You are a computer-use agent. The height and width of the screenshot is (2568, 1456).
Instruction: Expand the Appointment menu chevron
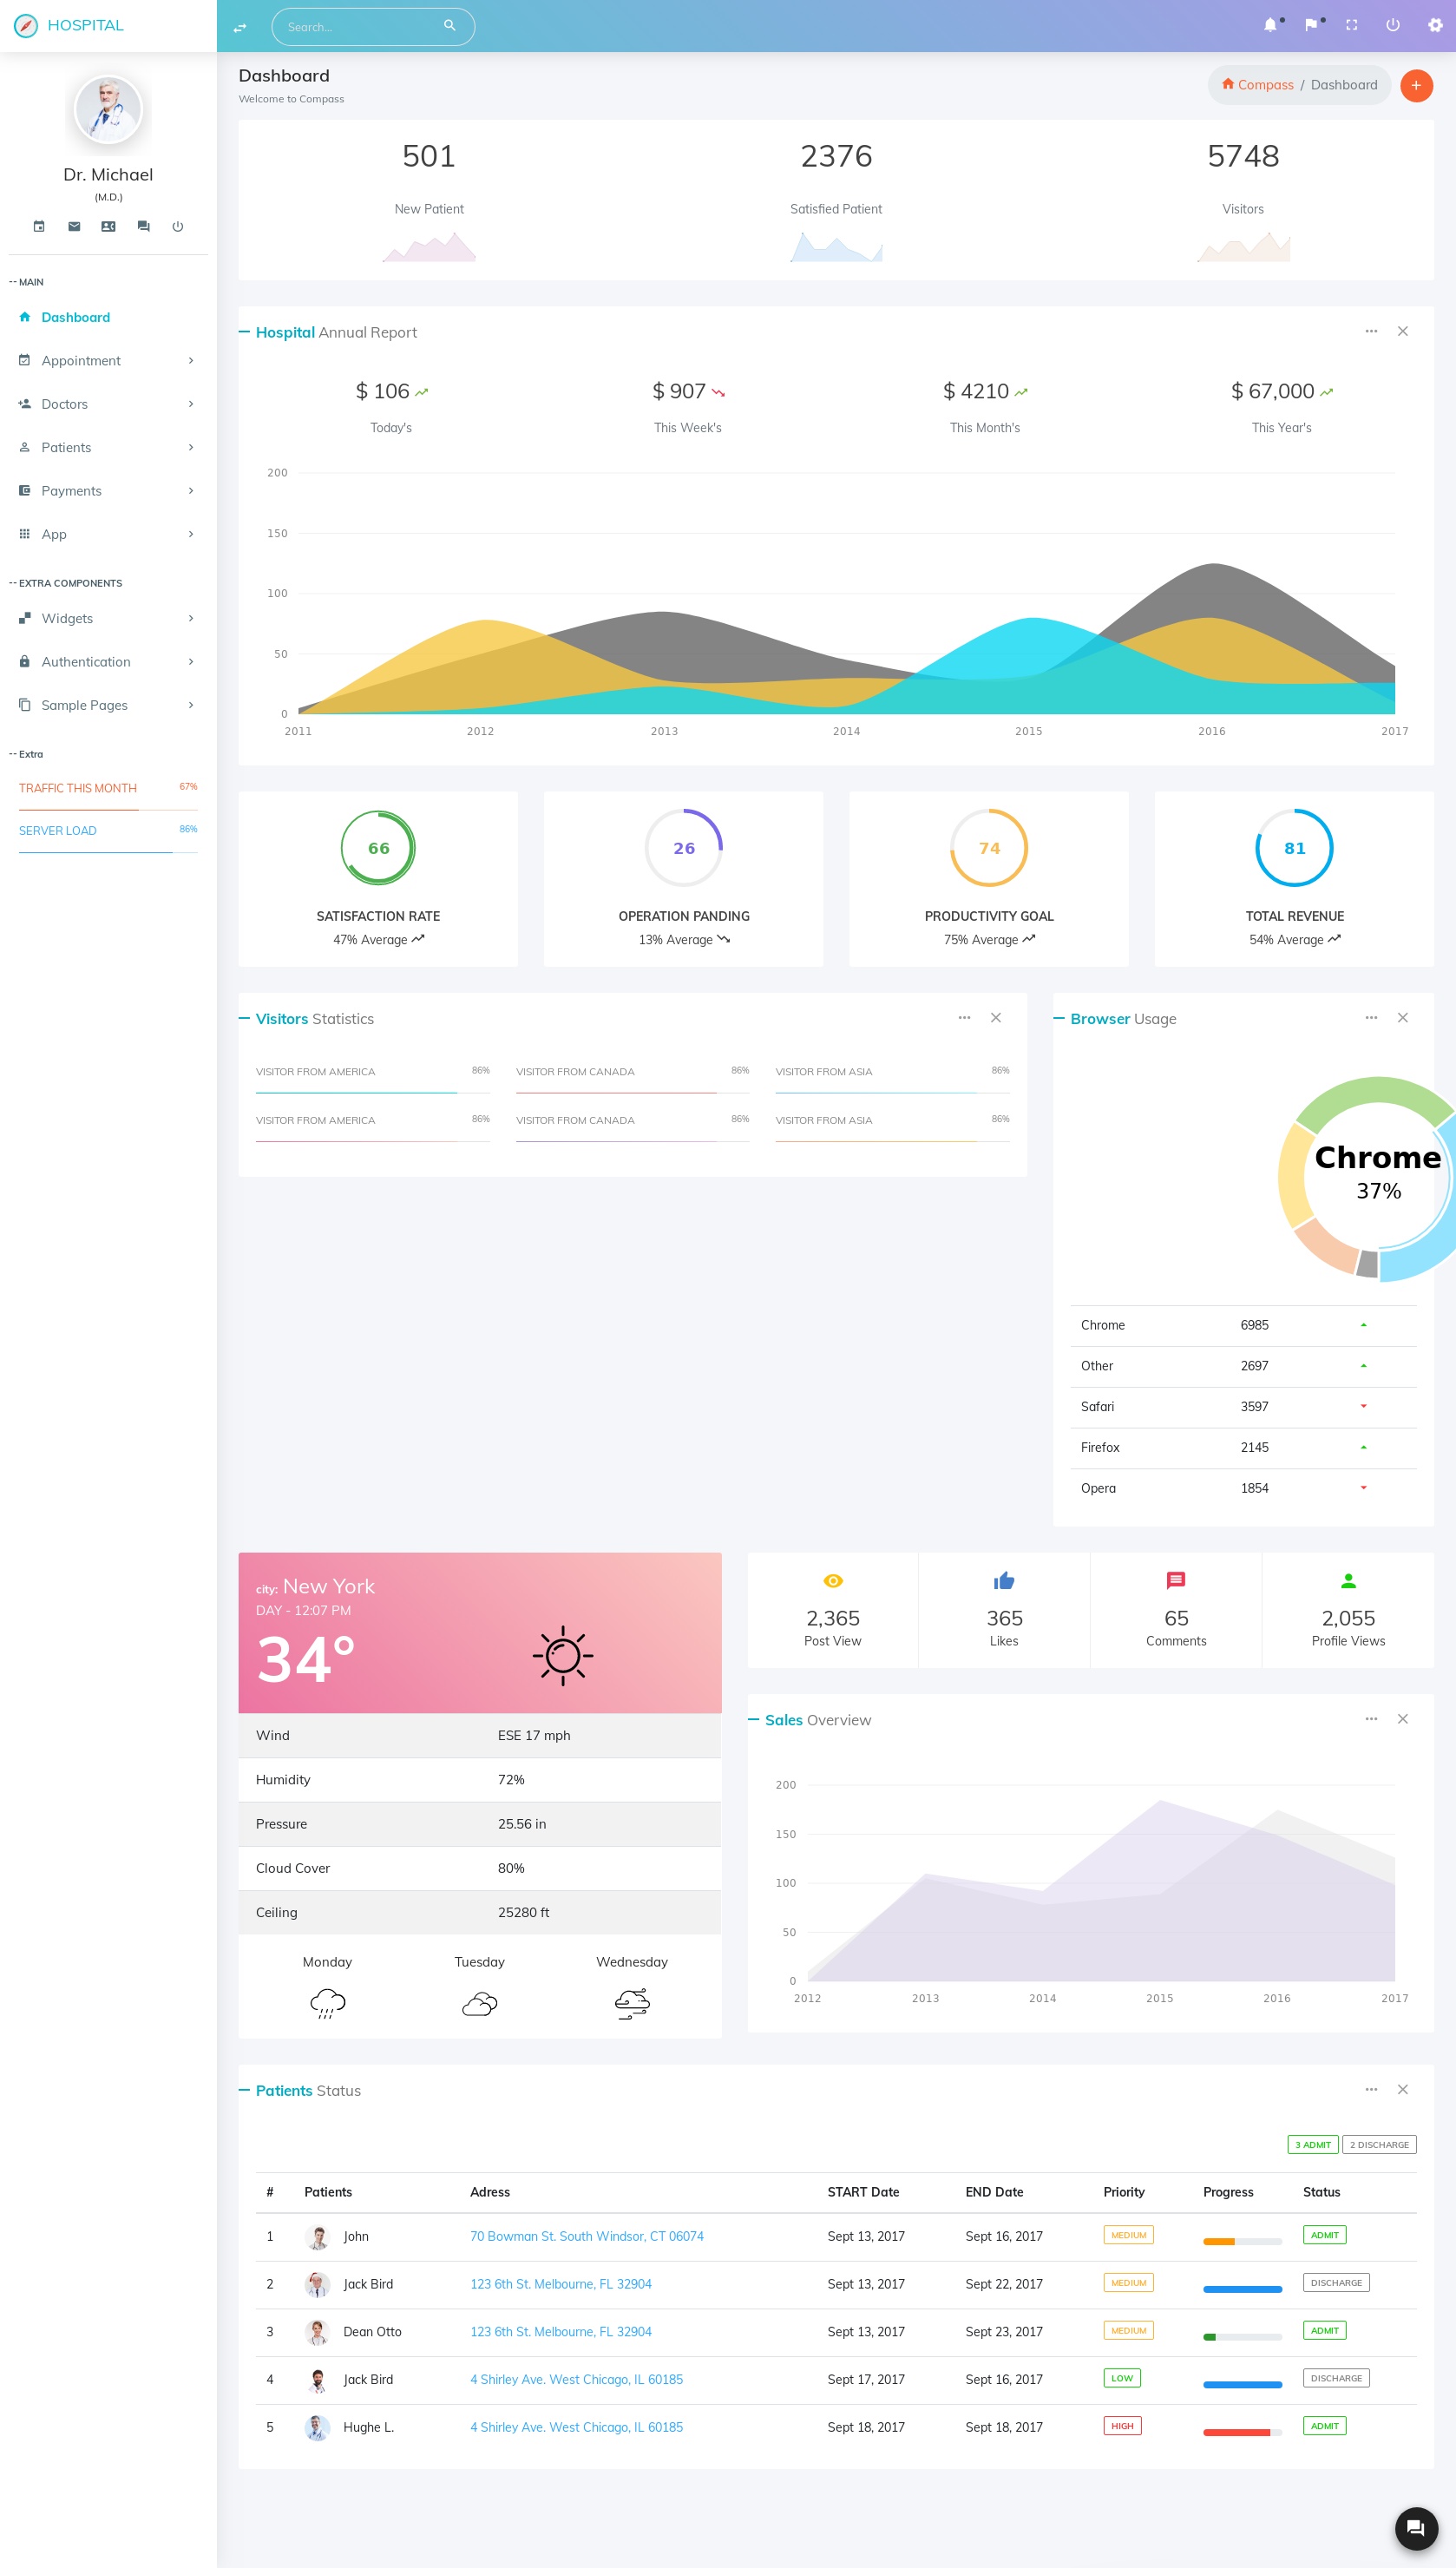tap(191, 361)
